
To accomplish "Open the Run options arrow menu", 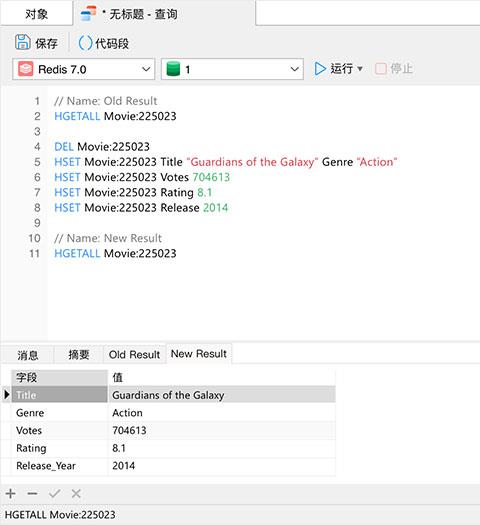I will click(x=360, y=69).
